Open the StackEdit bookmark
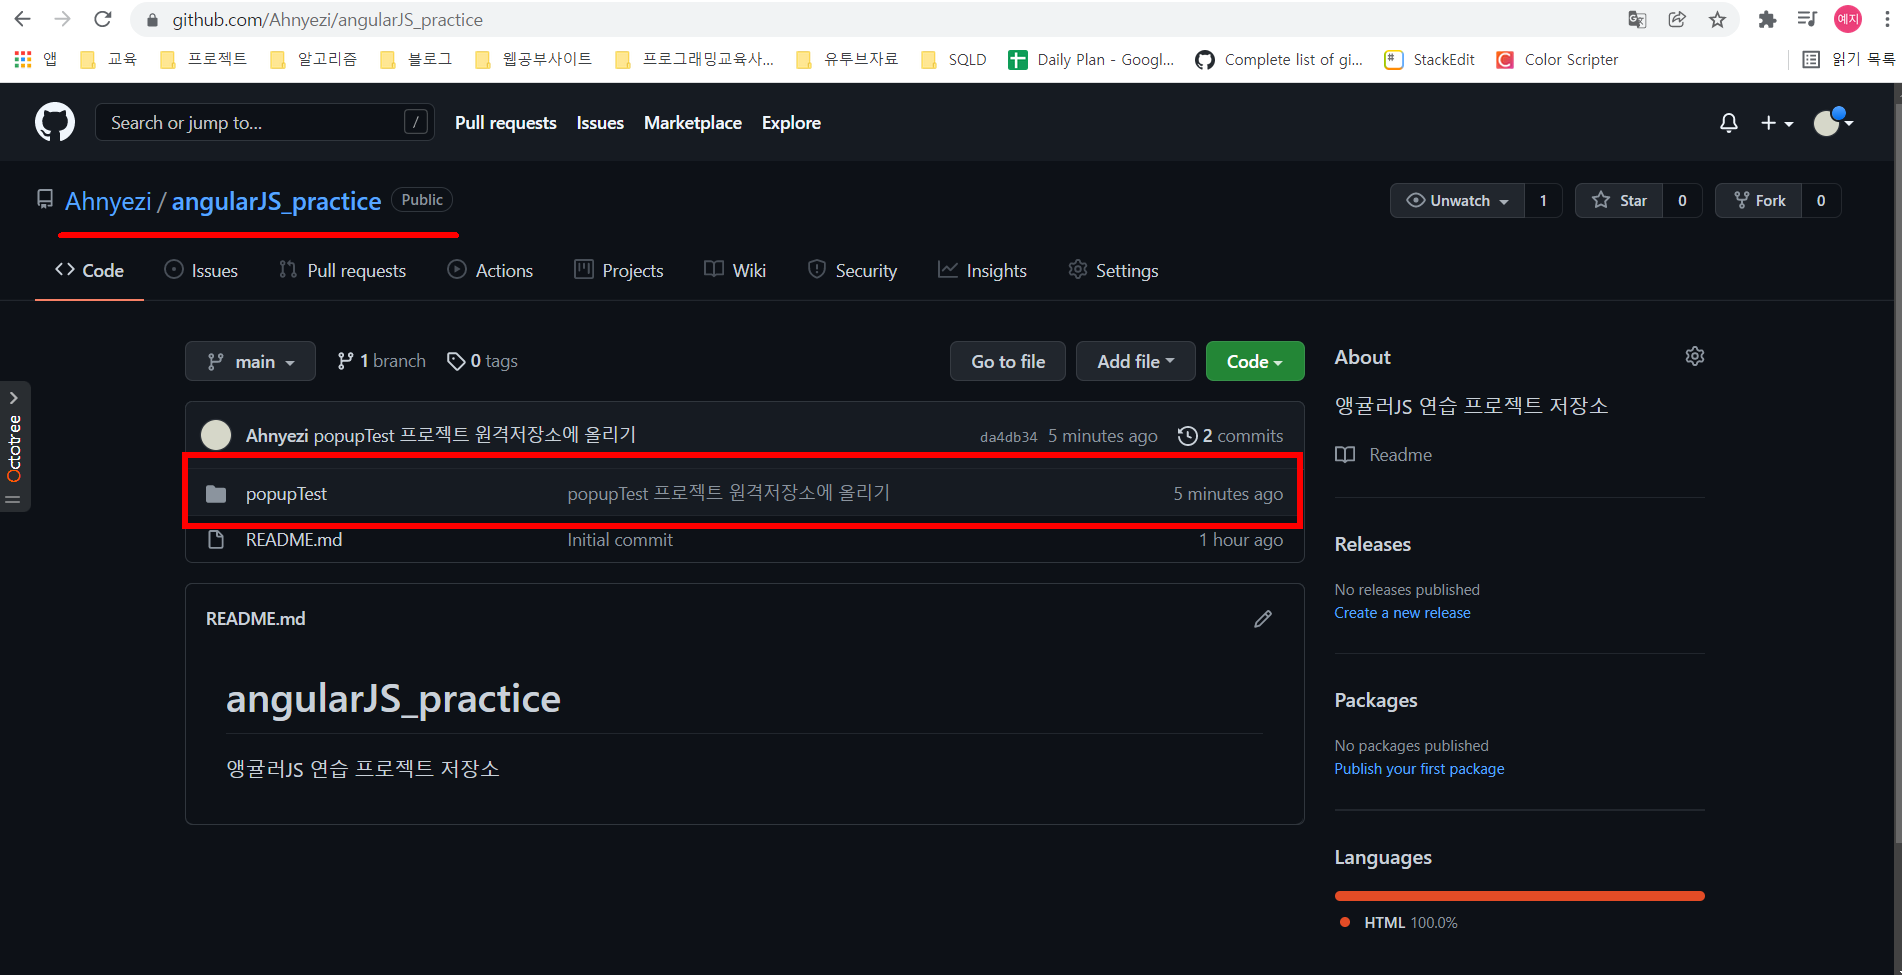The image size is (1902, 975). coord(1429,60)
